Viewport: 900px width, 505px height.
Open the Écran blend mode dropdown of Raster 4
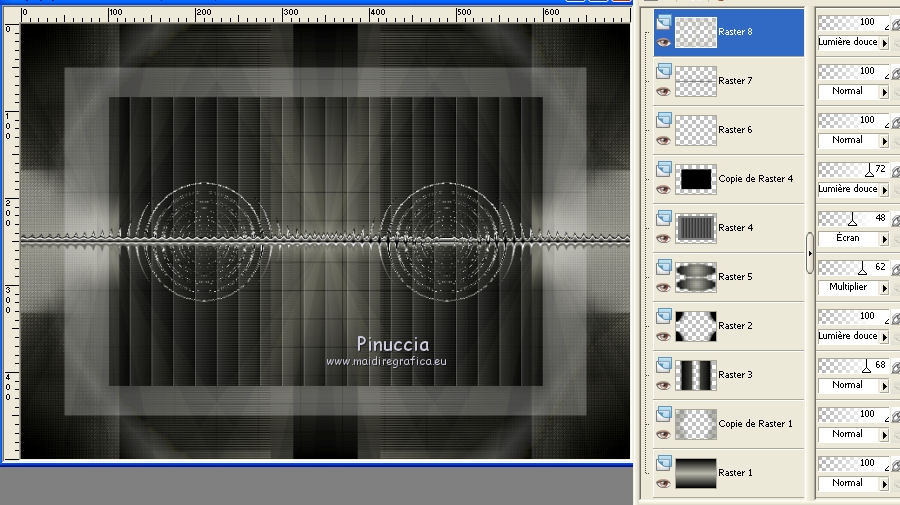click(x=854, y=238)
